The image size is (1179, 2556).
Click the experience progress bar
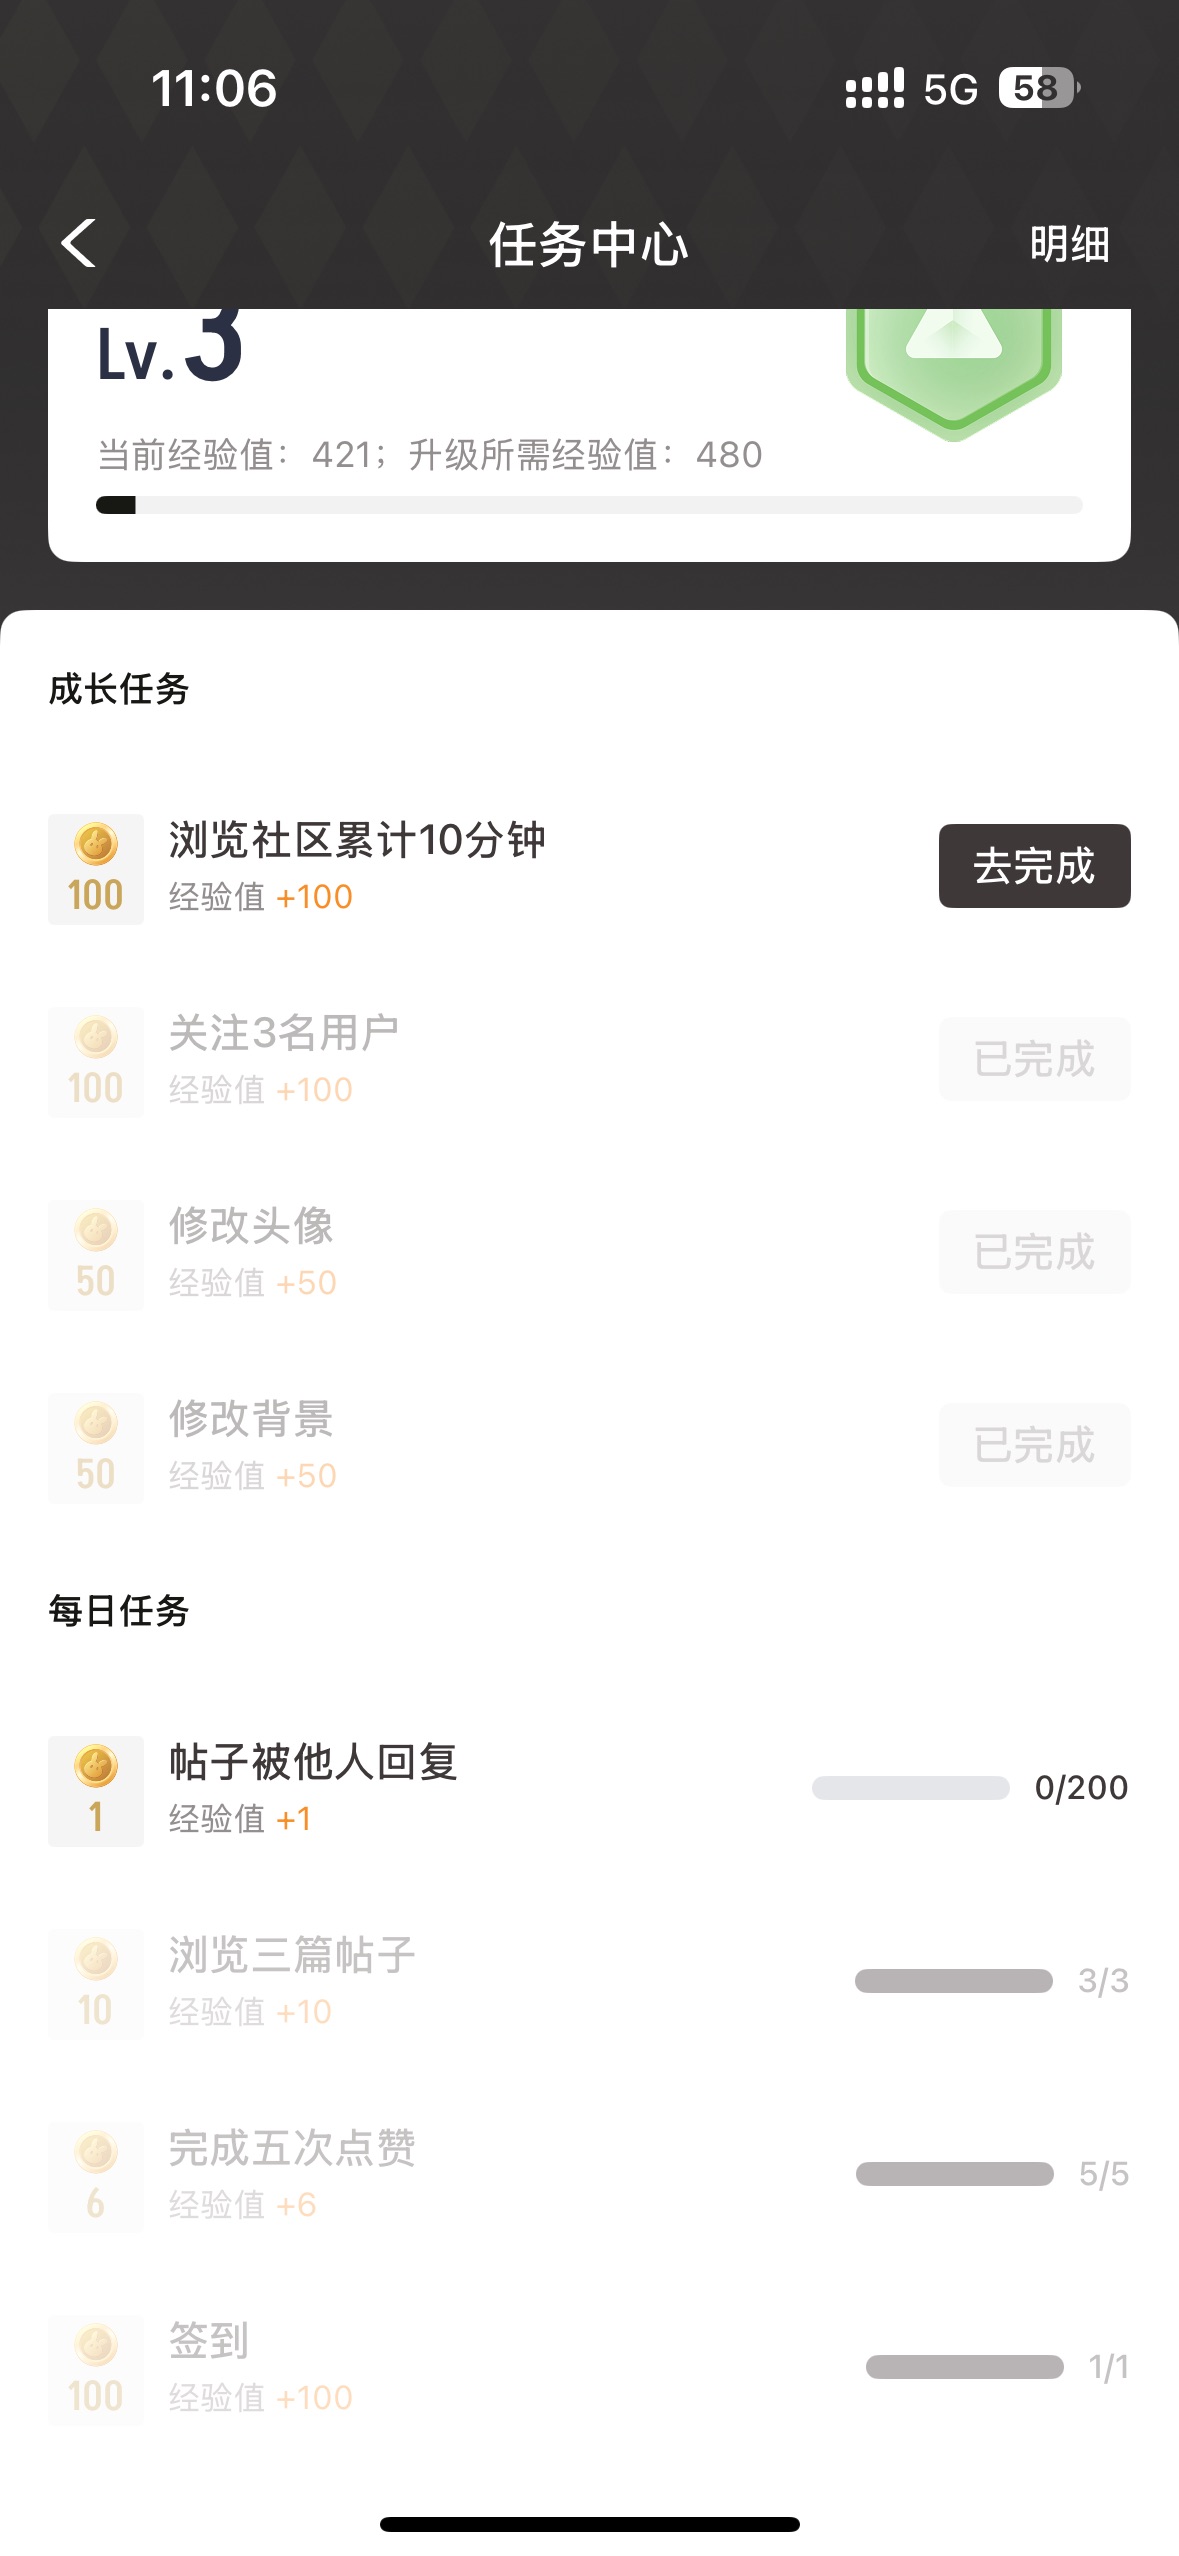589,505
